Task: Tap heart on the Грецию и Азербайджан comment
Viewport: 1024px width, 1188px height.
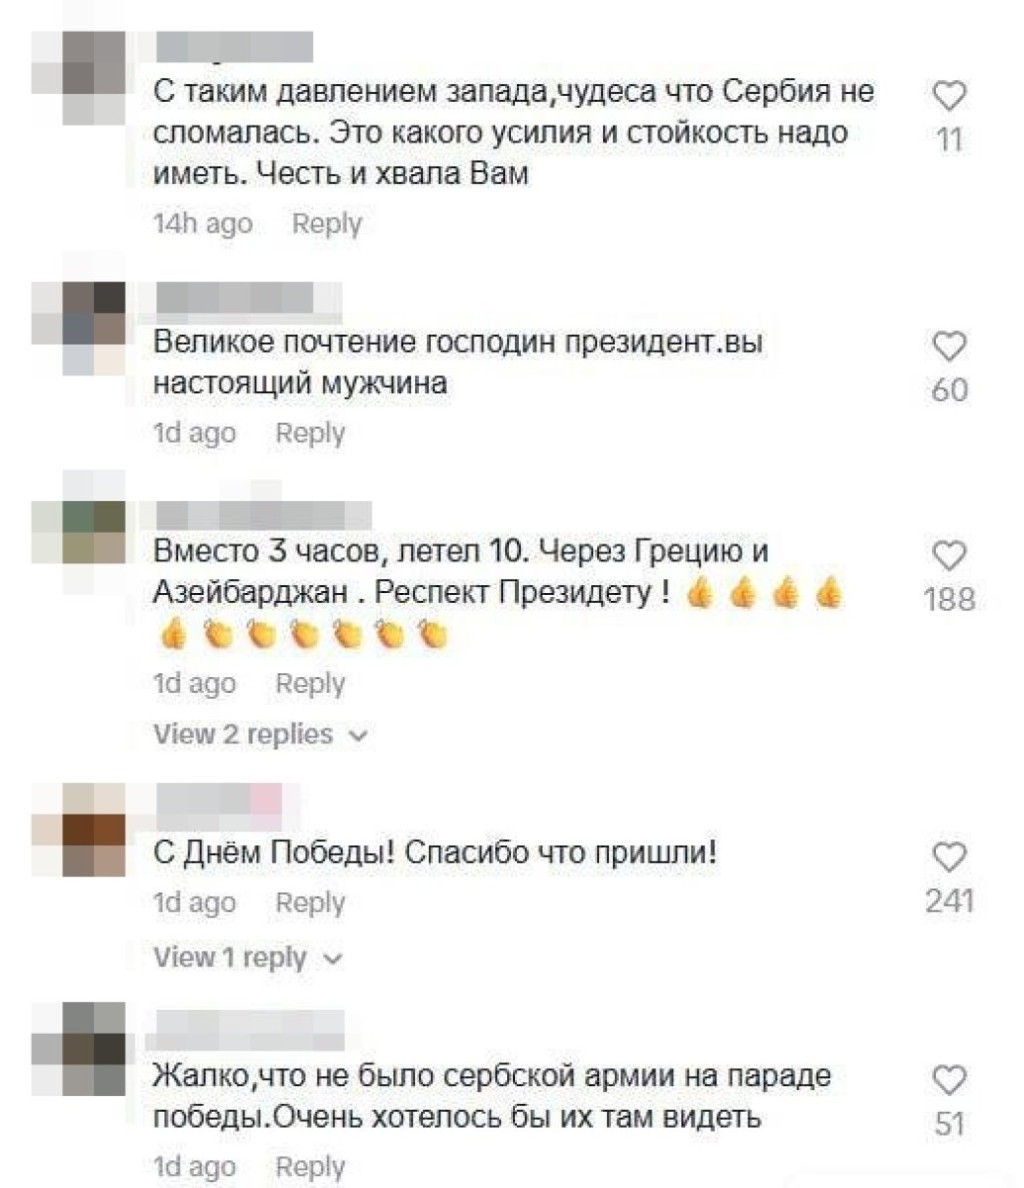Action: 948,555
